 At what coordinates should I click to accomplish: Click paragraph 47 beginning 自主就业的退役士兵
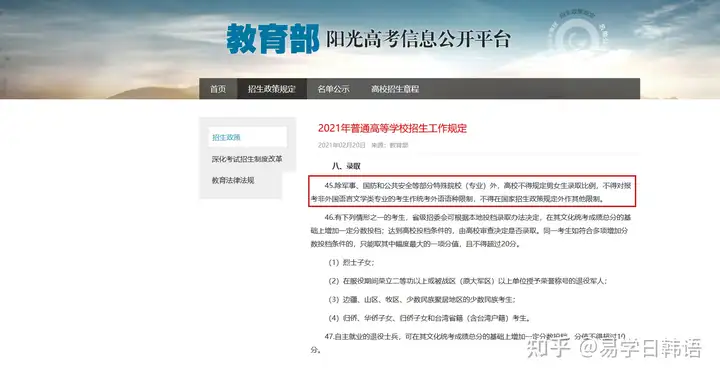pyautogui.click(x=468, y=343)
